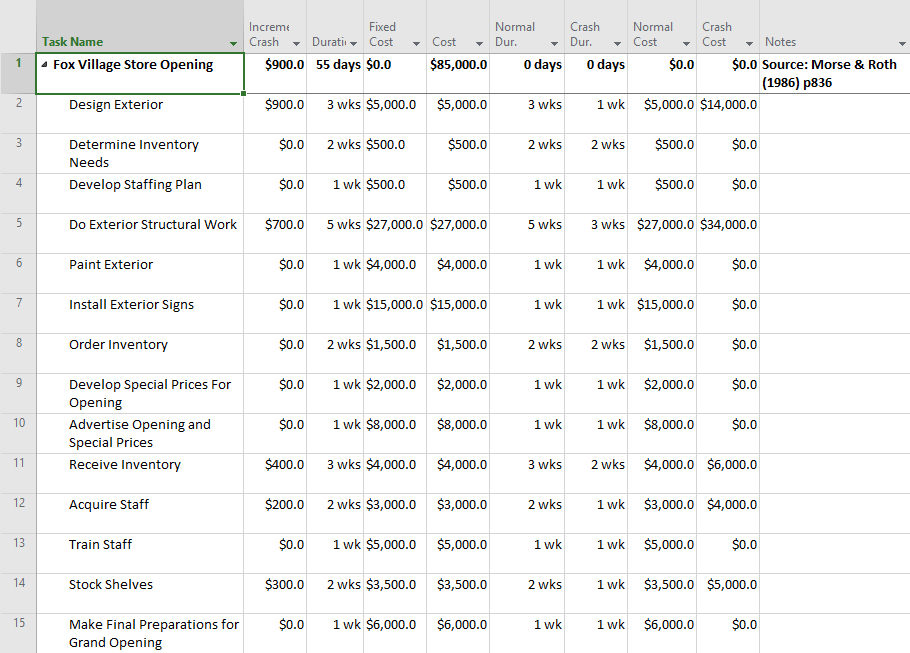910x653 pixels.
Task: Click Install Exterior Signs' $15,000.0 fixed cost
Action: (x=395, y=313)
